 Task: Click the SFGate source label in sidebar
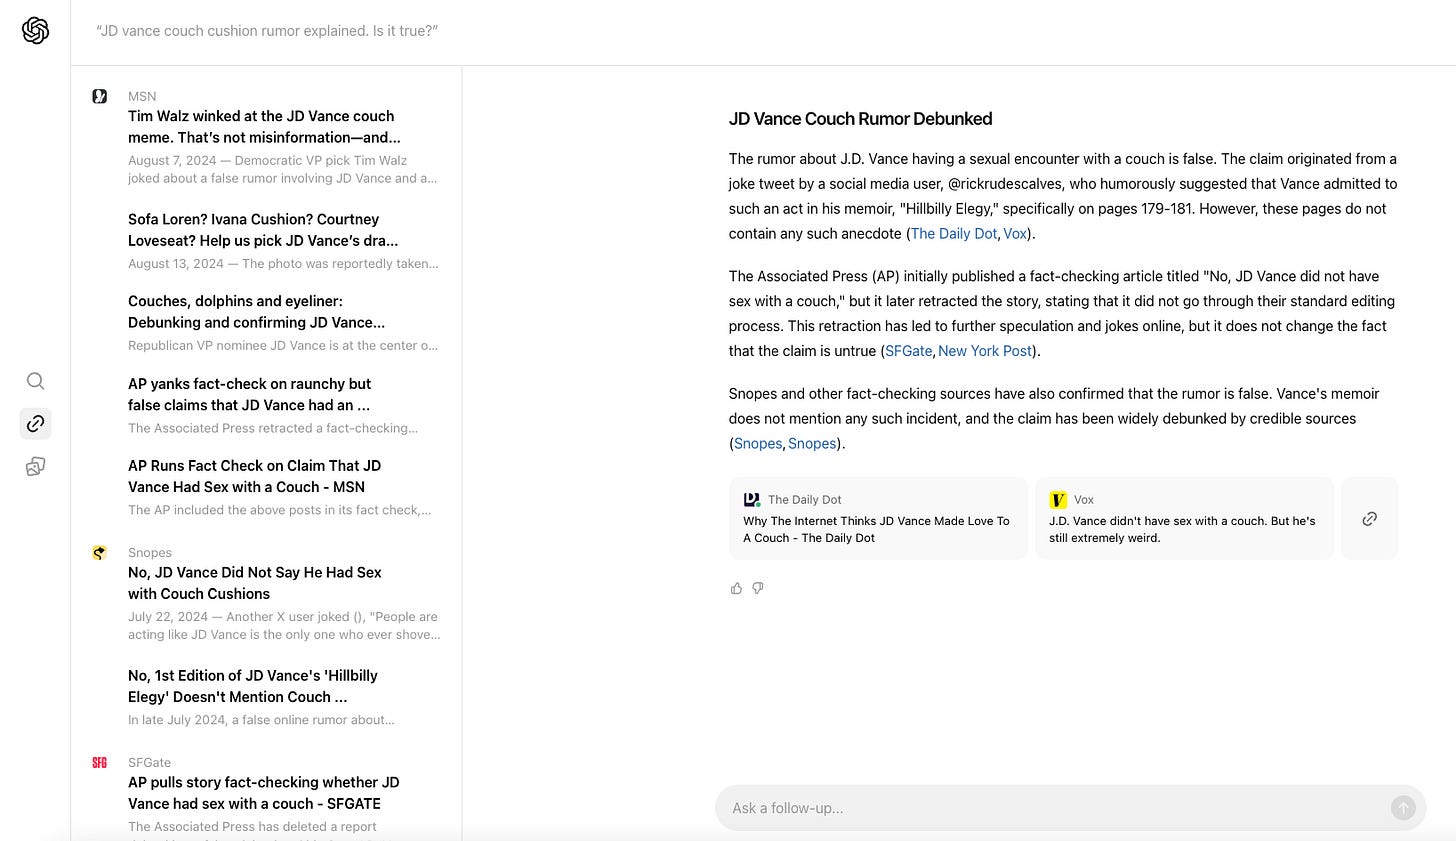(x=149, y=762)
